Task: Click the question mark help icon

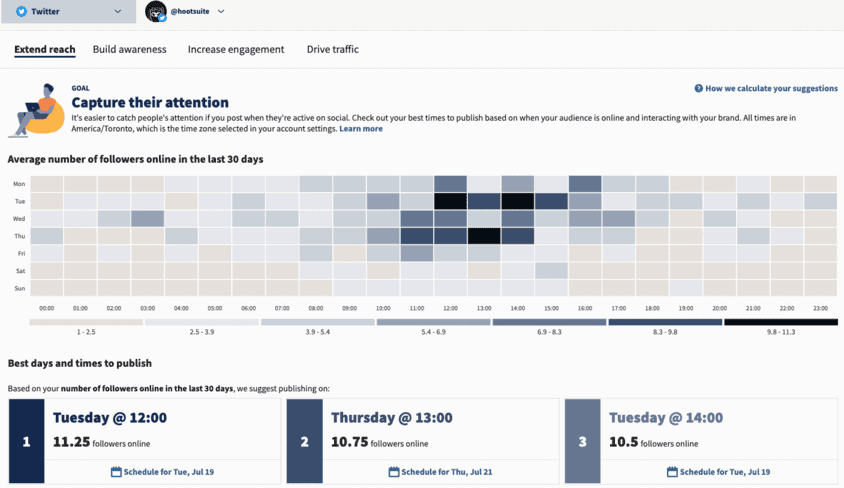Action: coord(698,89)
